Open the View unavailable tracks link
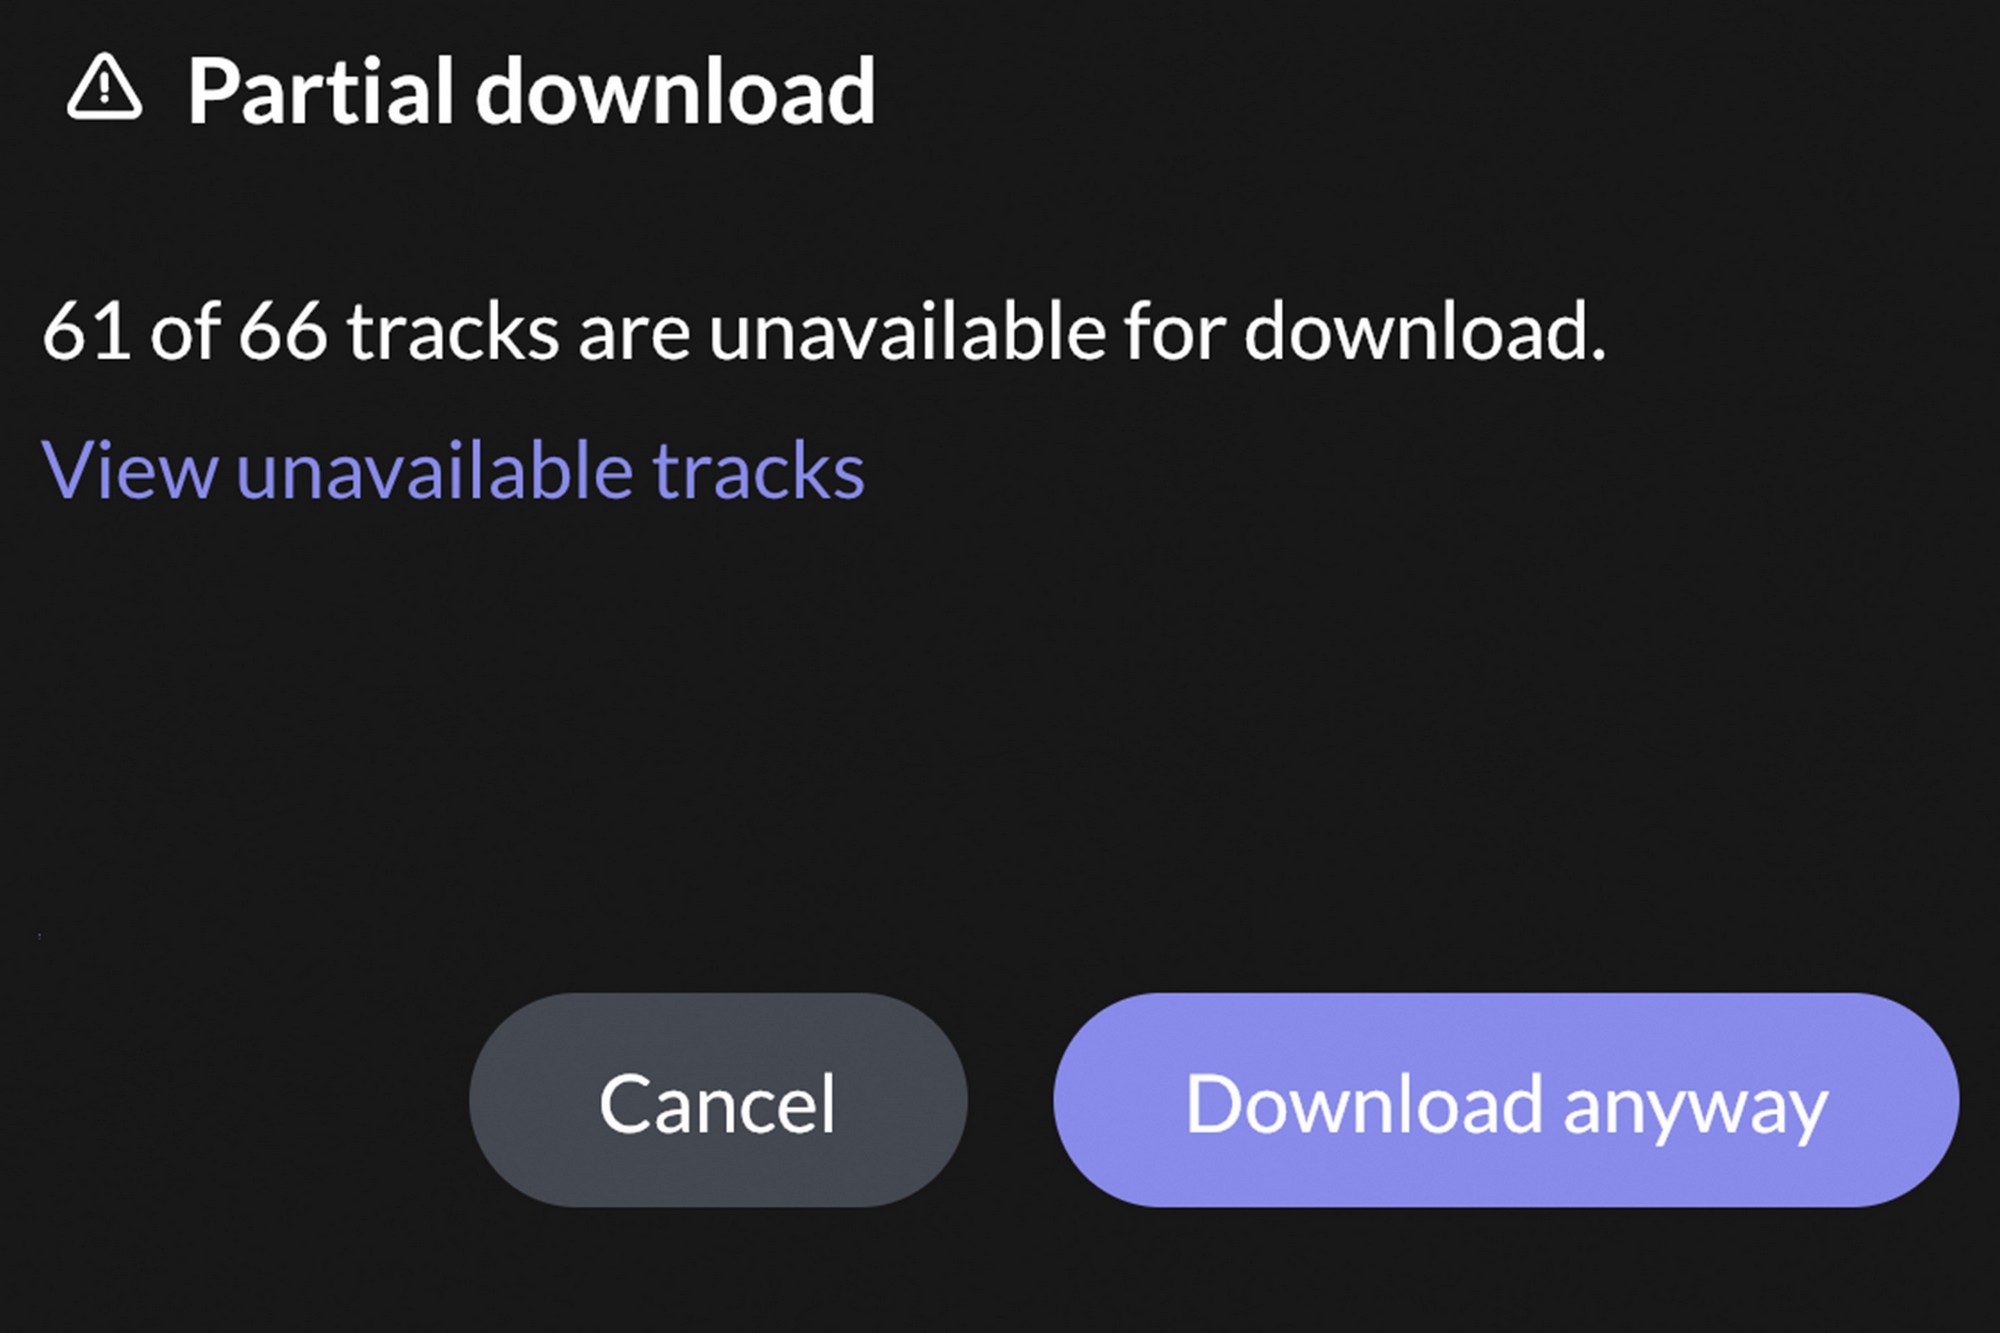This screenshot has width=2000, height=1333. [453, 470]
